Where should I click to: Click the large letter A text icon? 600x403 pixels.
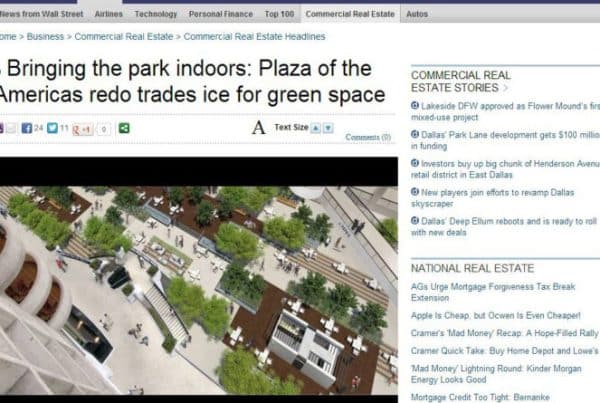[259, 128]
